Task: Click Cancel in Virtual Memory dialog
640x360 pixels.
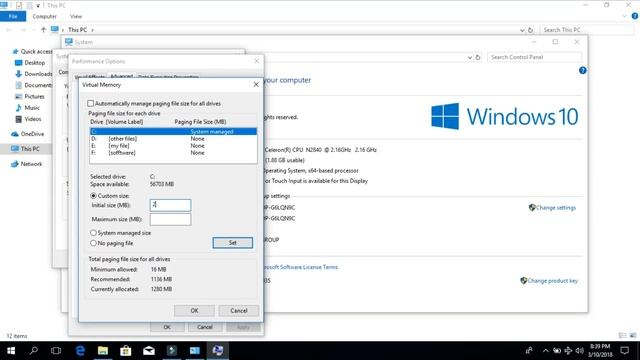Action: click(x=239, y=311)
